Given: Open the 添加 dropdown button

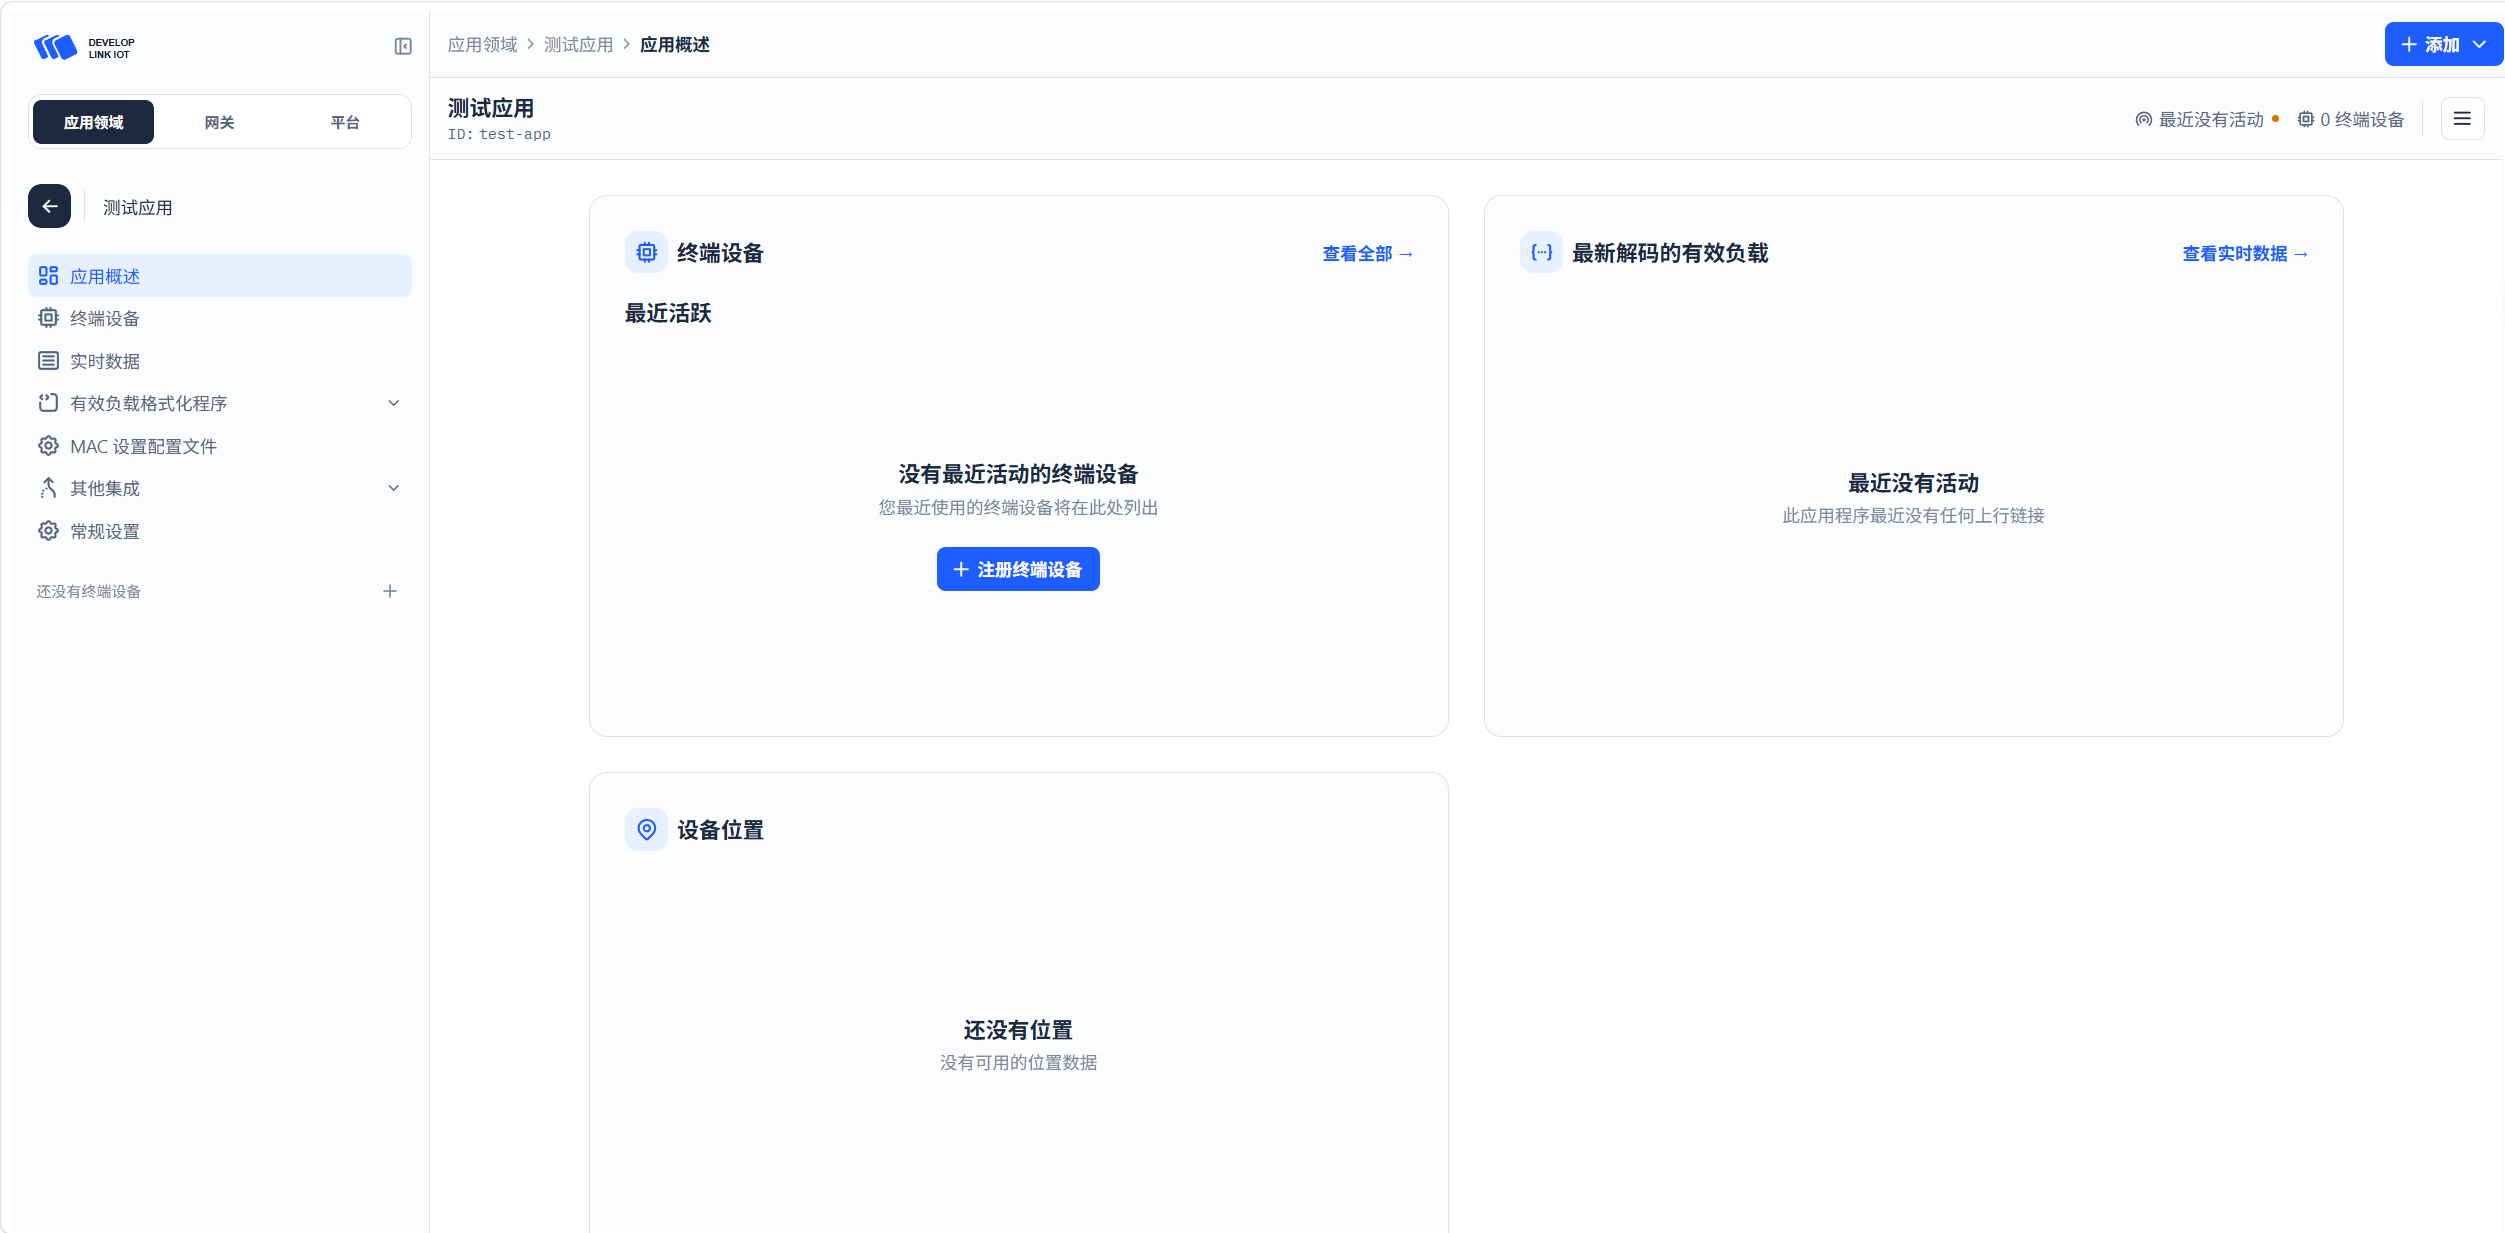Looking at the screenshot, I should [x=2443, y=44].
